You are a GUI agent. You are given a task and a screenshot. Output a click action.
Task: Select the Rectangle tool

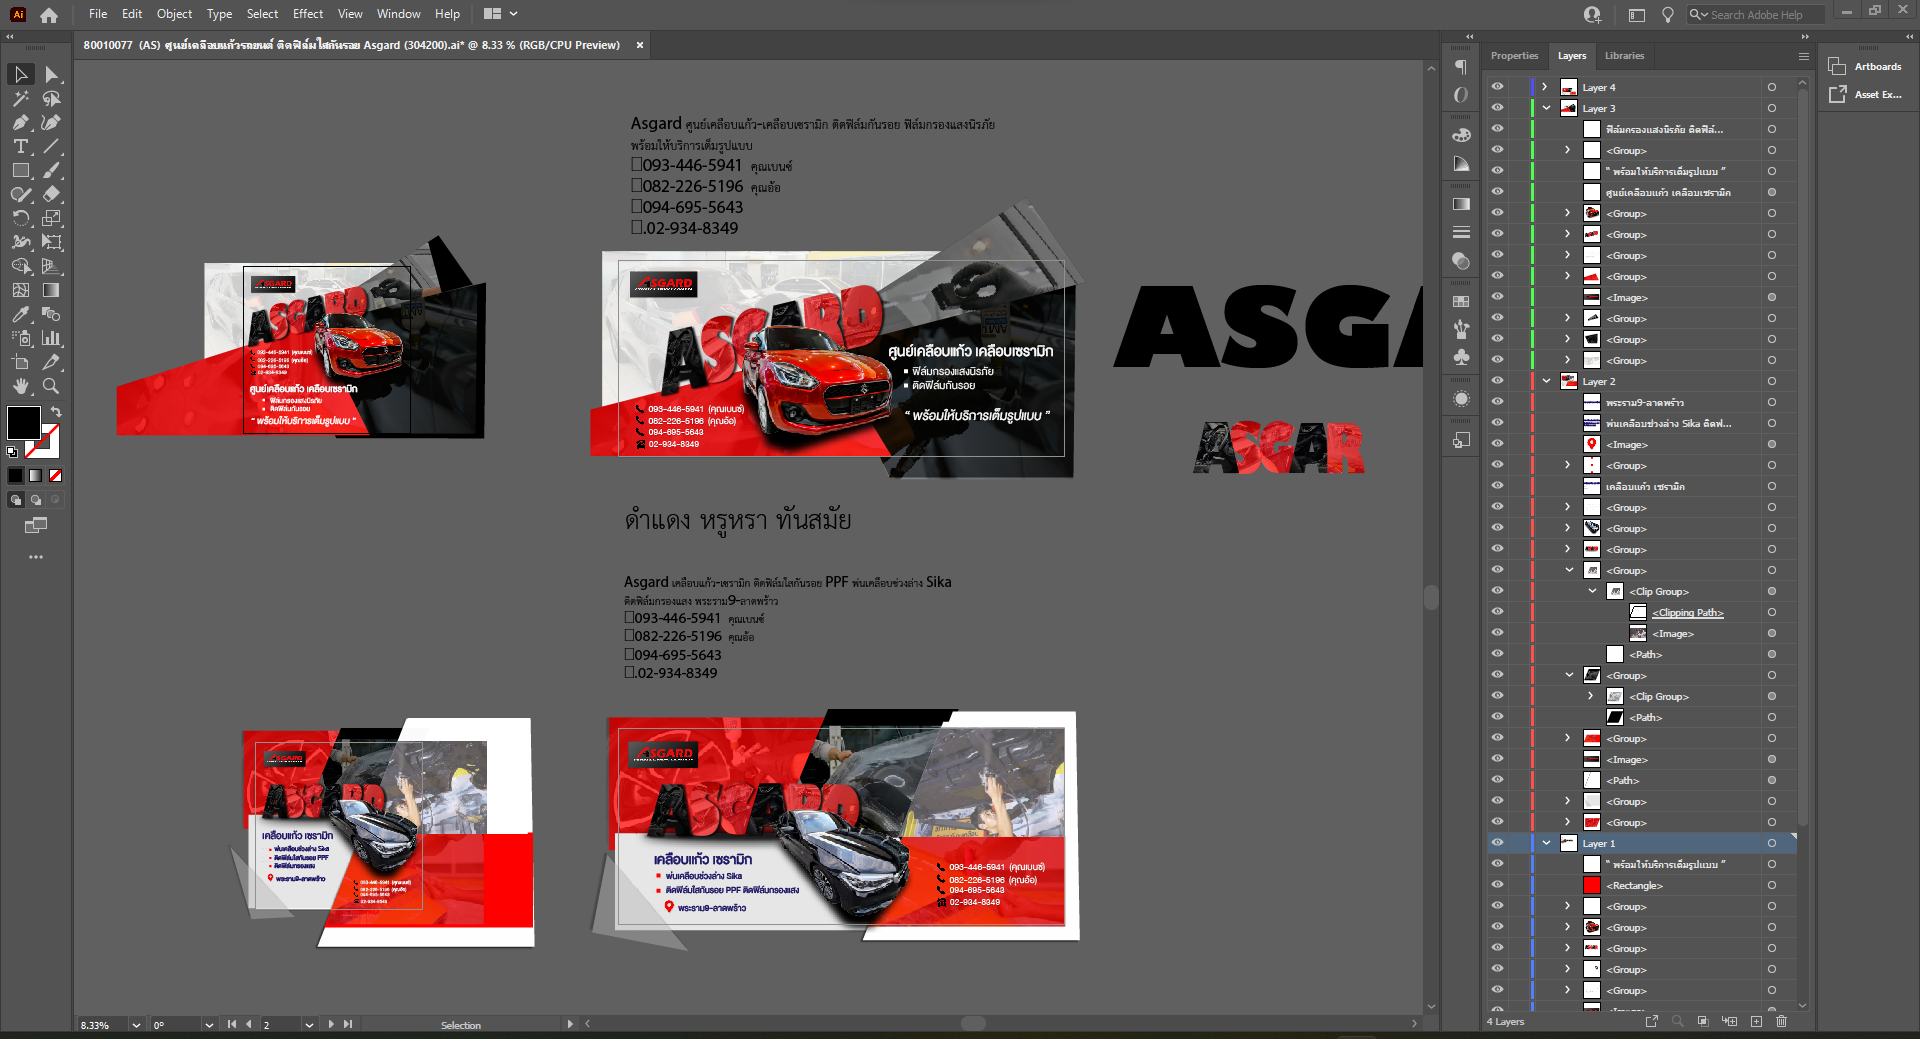[x=20, y=170]
